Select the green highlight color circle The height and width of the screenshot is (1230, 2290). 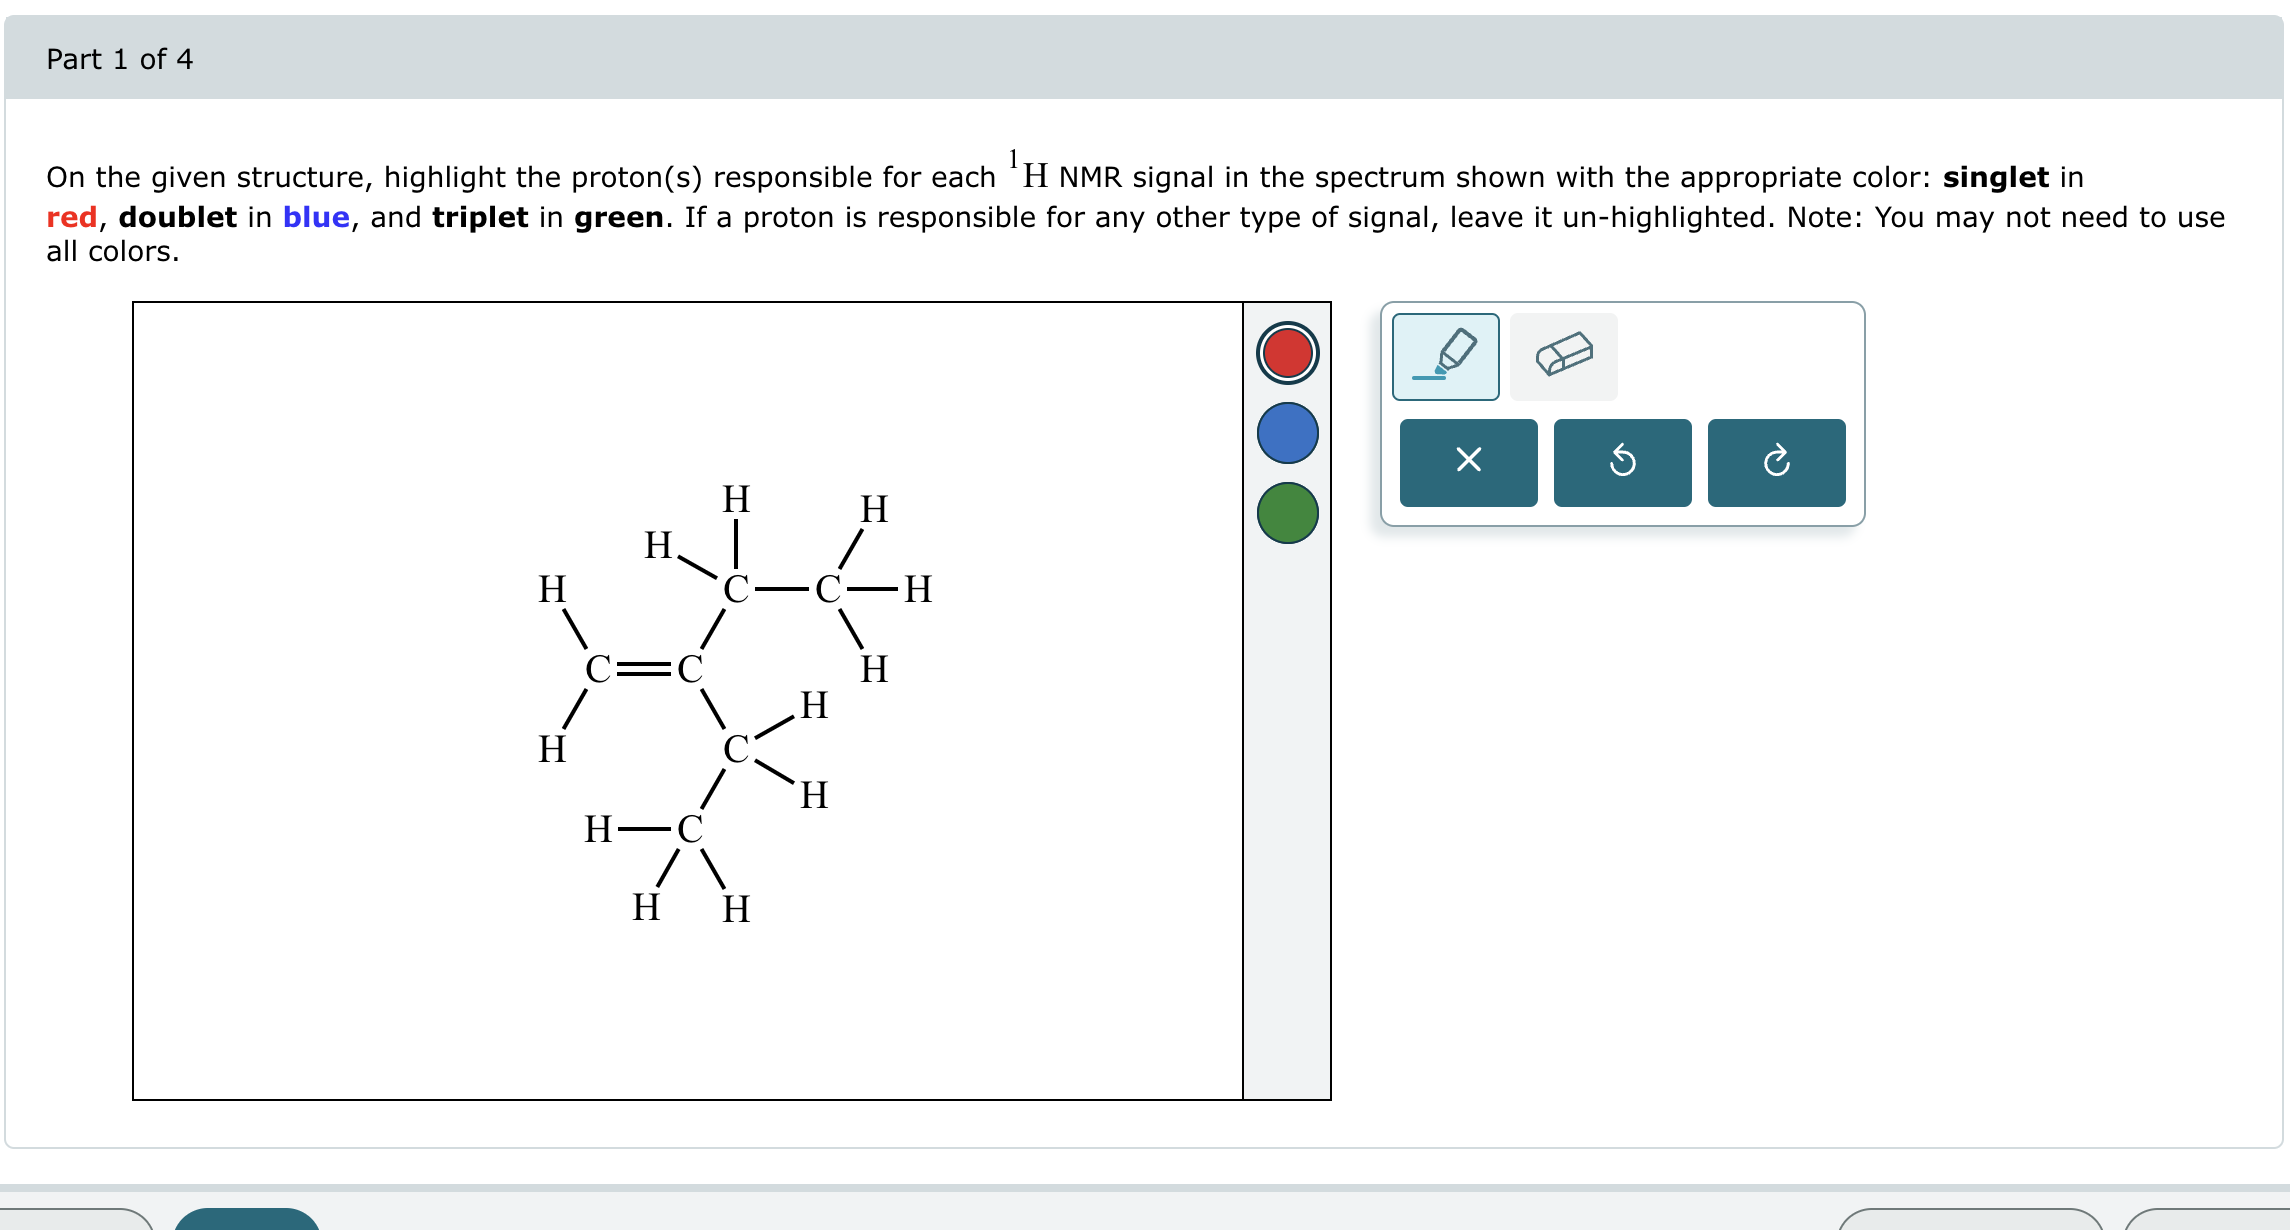tap(1287, 514)
